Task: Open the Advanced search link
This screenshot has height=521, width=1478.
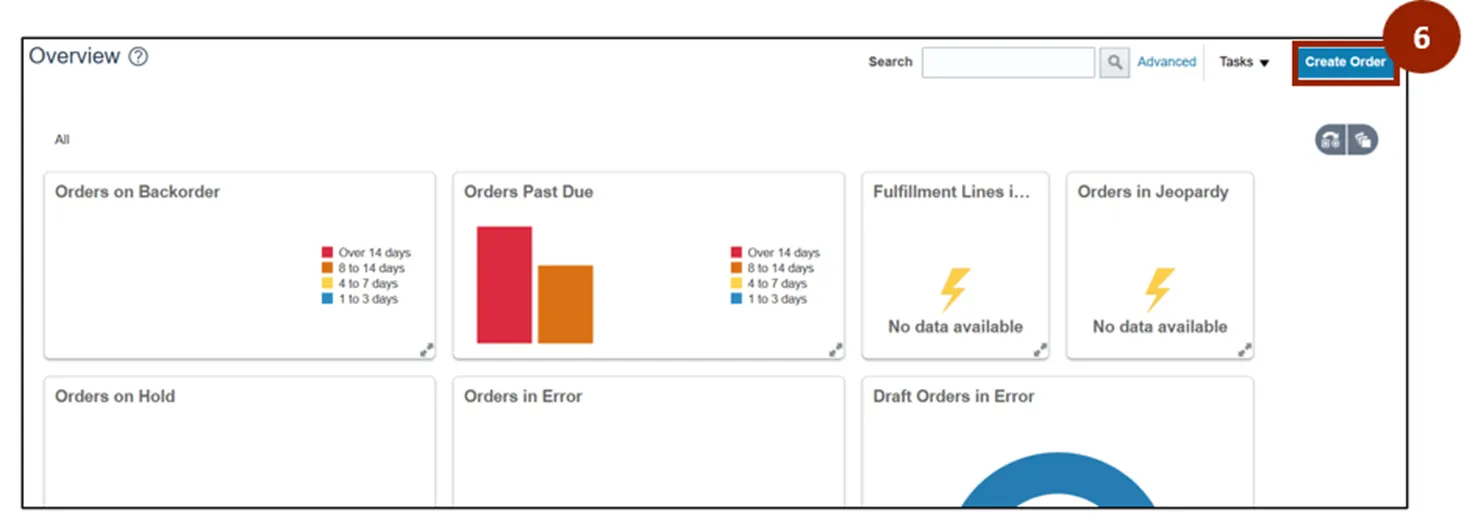Action: (x=1166, y=62)
